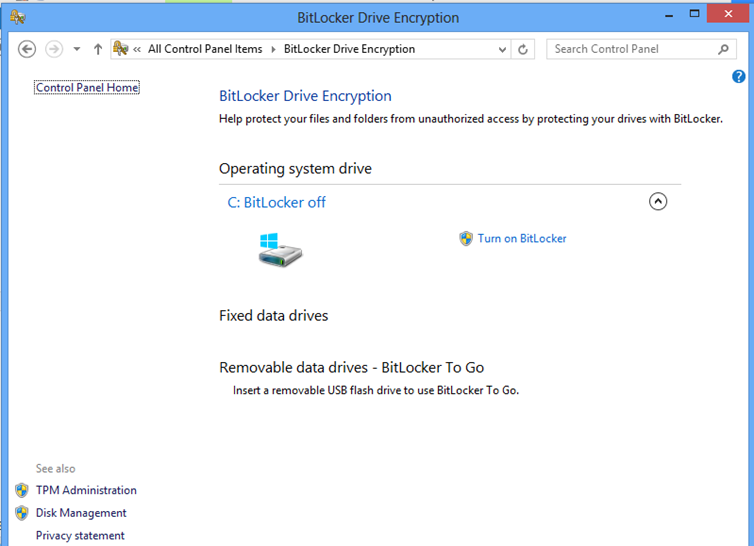Click the BitLocker Drive Encryption page title
Screen dimensions: 754x546
305,96
